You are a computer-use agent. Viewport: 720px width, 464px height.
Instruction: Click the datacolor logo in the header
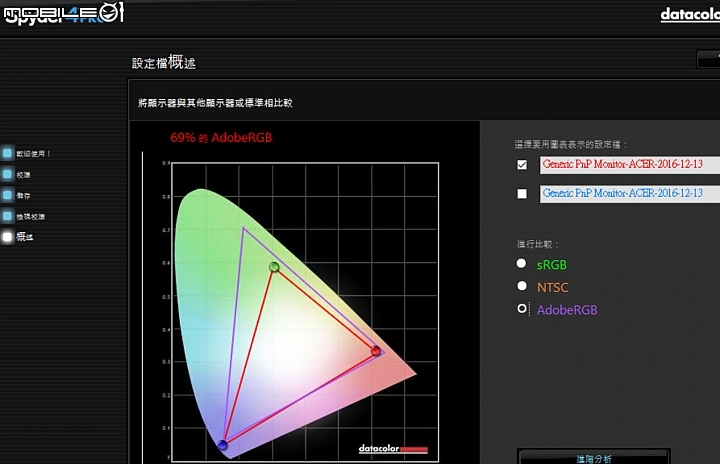click(690, 15)
